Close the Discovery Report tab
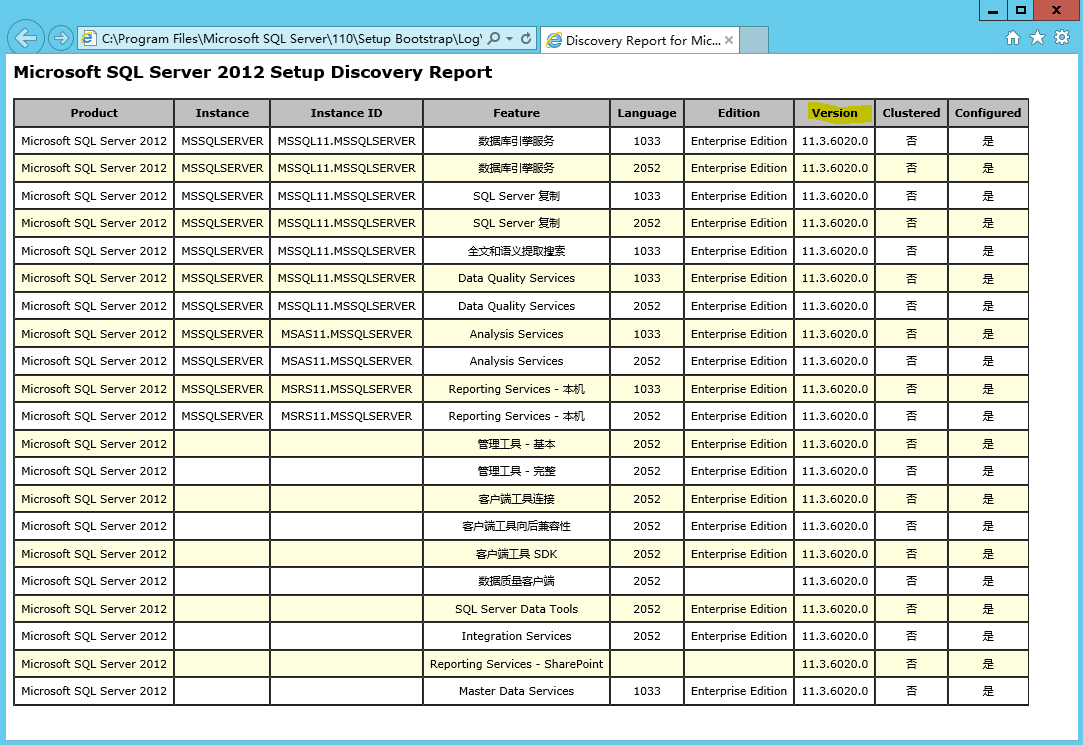Image resolution: width=1083 pixels, height=745 pixels. pyautogui.click(x=729, y=41)
